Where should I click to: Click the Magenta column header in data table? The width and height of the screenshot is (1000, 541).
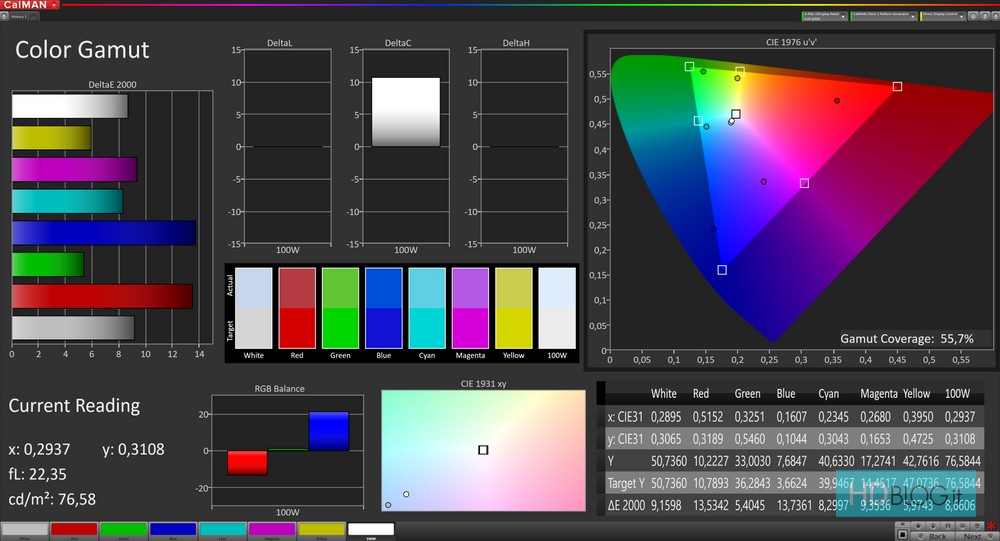pyautogui.click(x=879, y=394)
